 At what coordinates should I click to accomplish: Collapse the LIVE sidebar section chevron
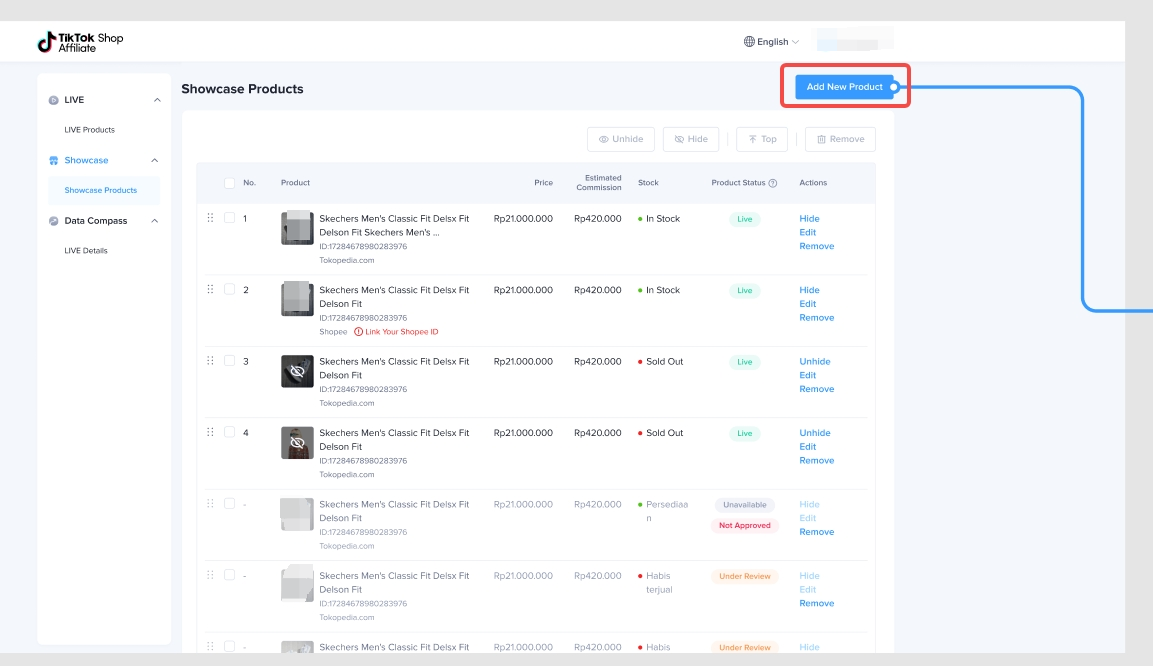(x=156, y=100)
